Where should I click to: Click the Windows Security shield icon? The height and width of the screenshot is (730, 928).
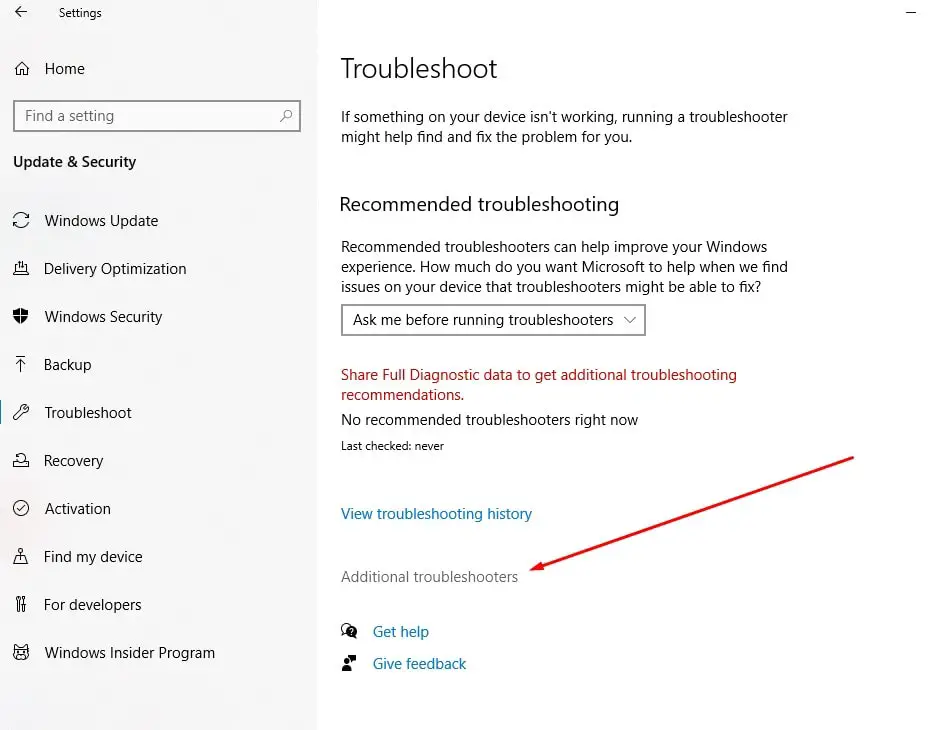pyautogui.click(x=21, y=317)
